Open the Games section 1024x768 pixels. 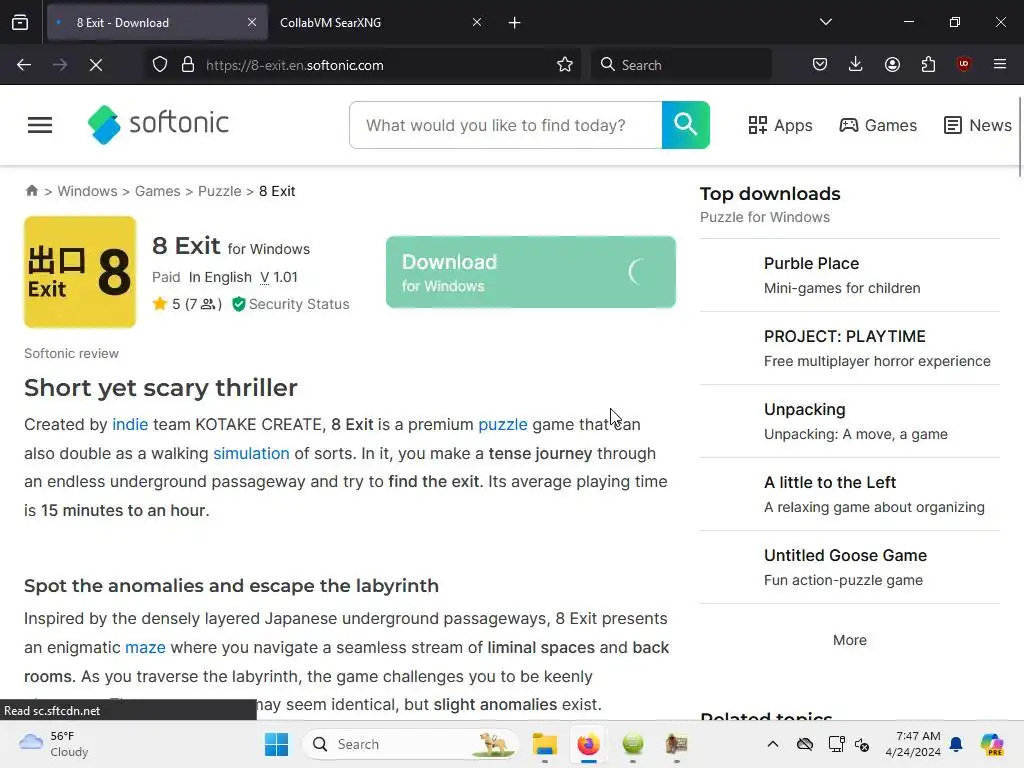878,125
